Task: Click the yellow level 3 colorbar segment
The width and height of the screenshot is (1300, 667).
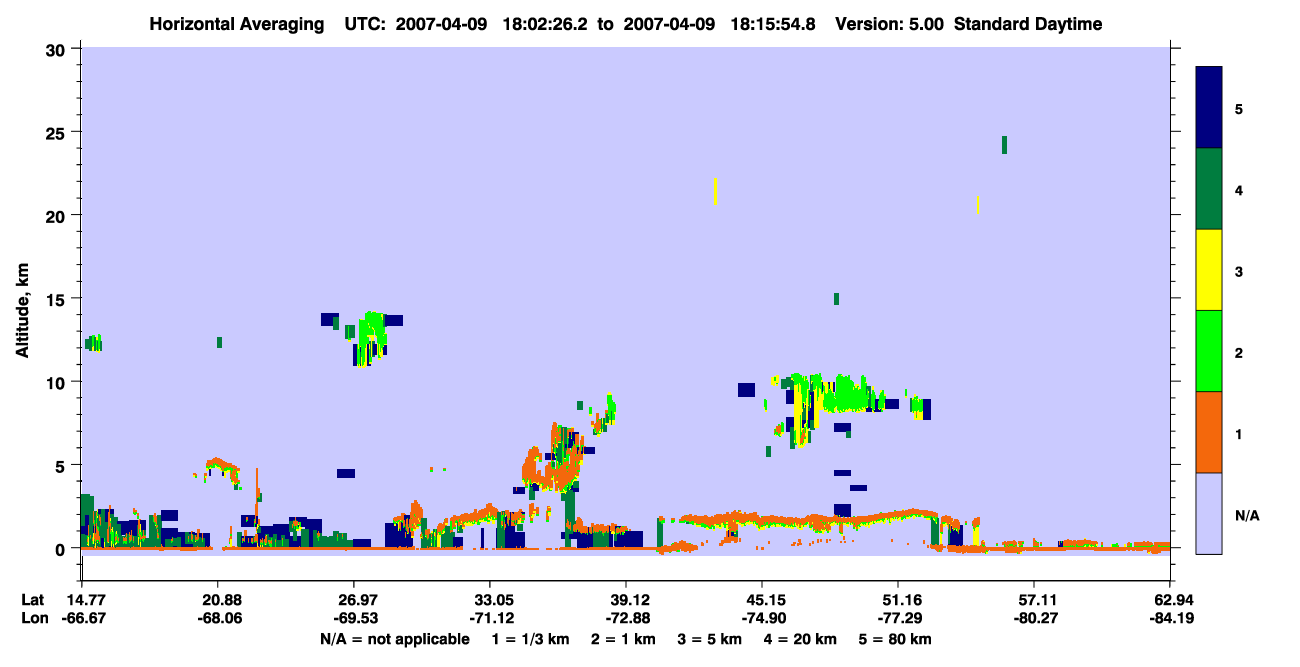Action: tap(1209, 270)
